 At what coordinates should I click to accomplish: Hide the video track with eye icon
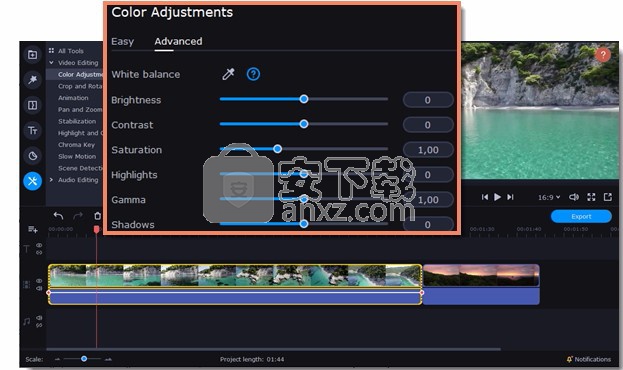39,281
